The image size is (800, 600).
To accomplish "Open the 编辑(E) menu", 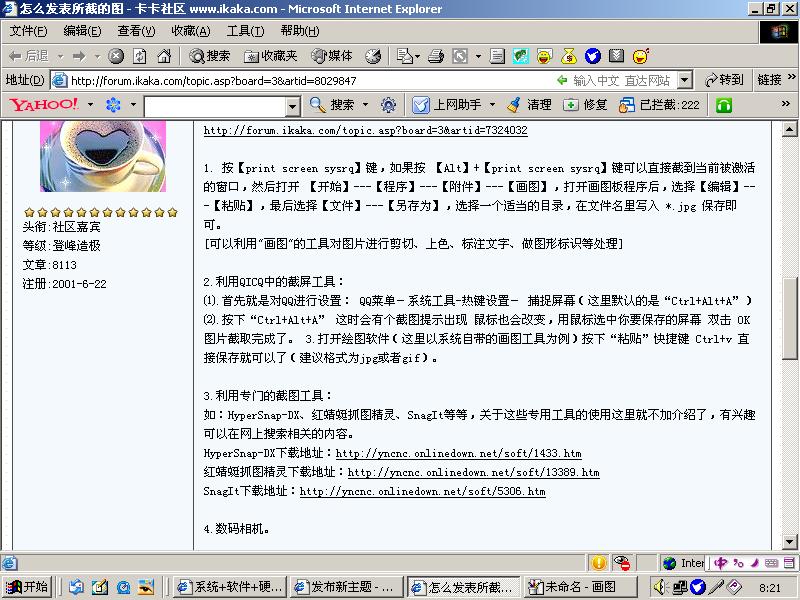I will pos(82,31).
